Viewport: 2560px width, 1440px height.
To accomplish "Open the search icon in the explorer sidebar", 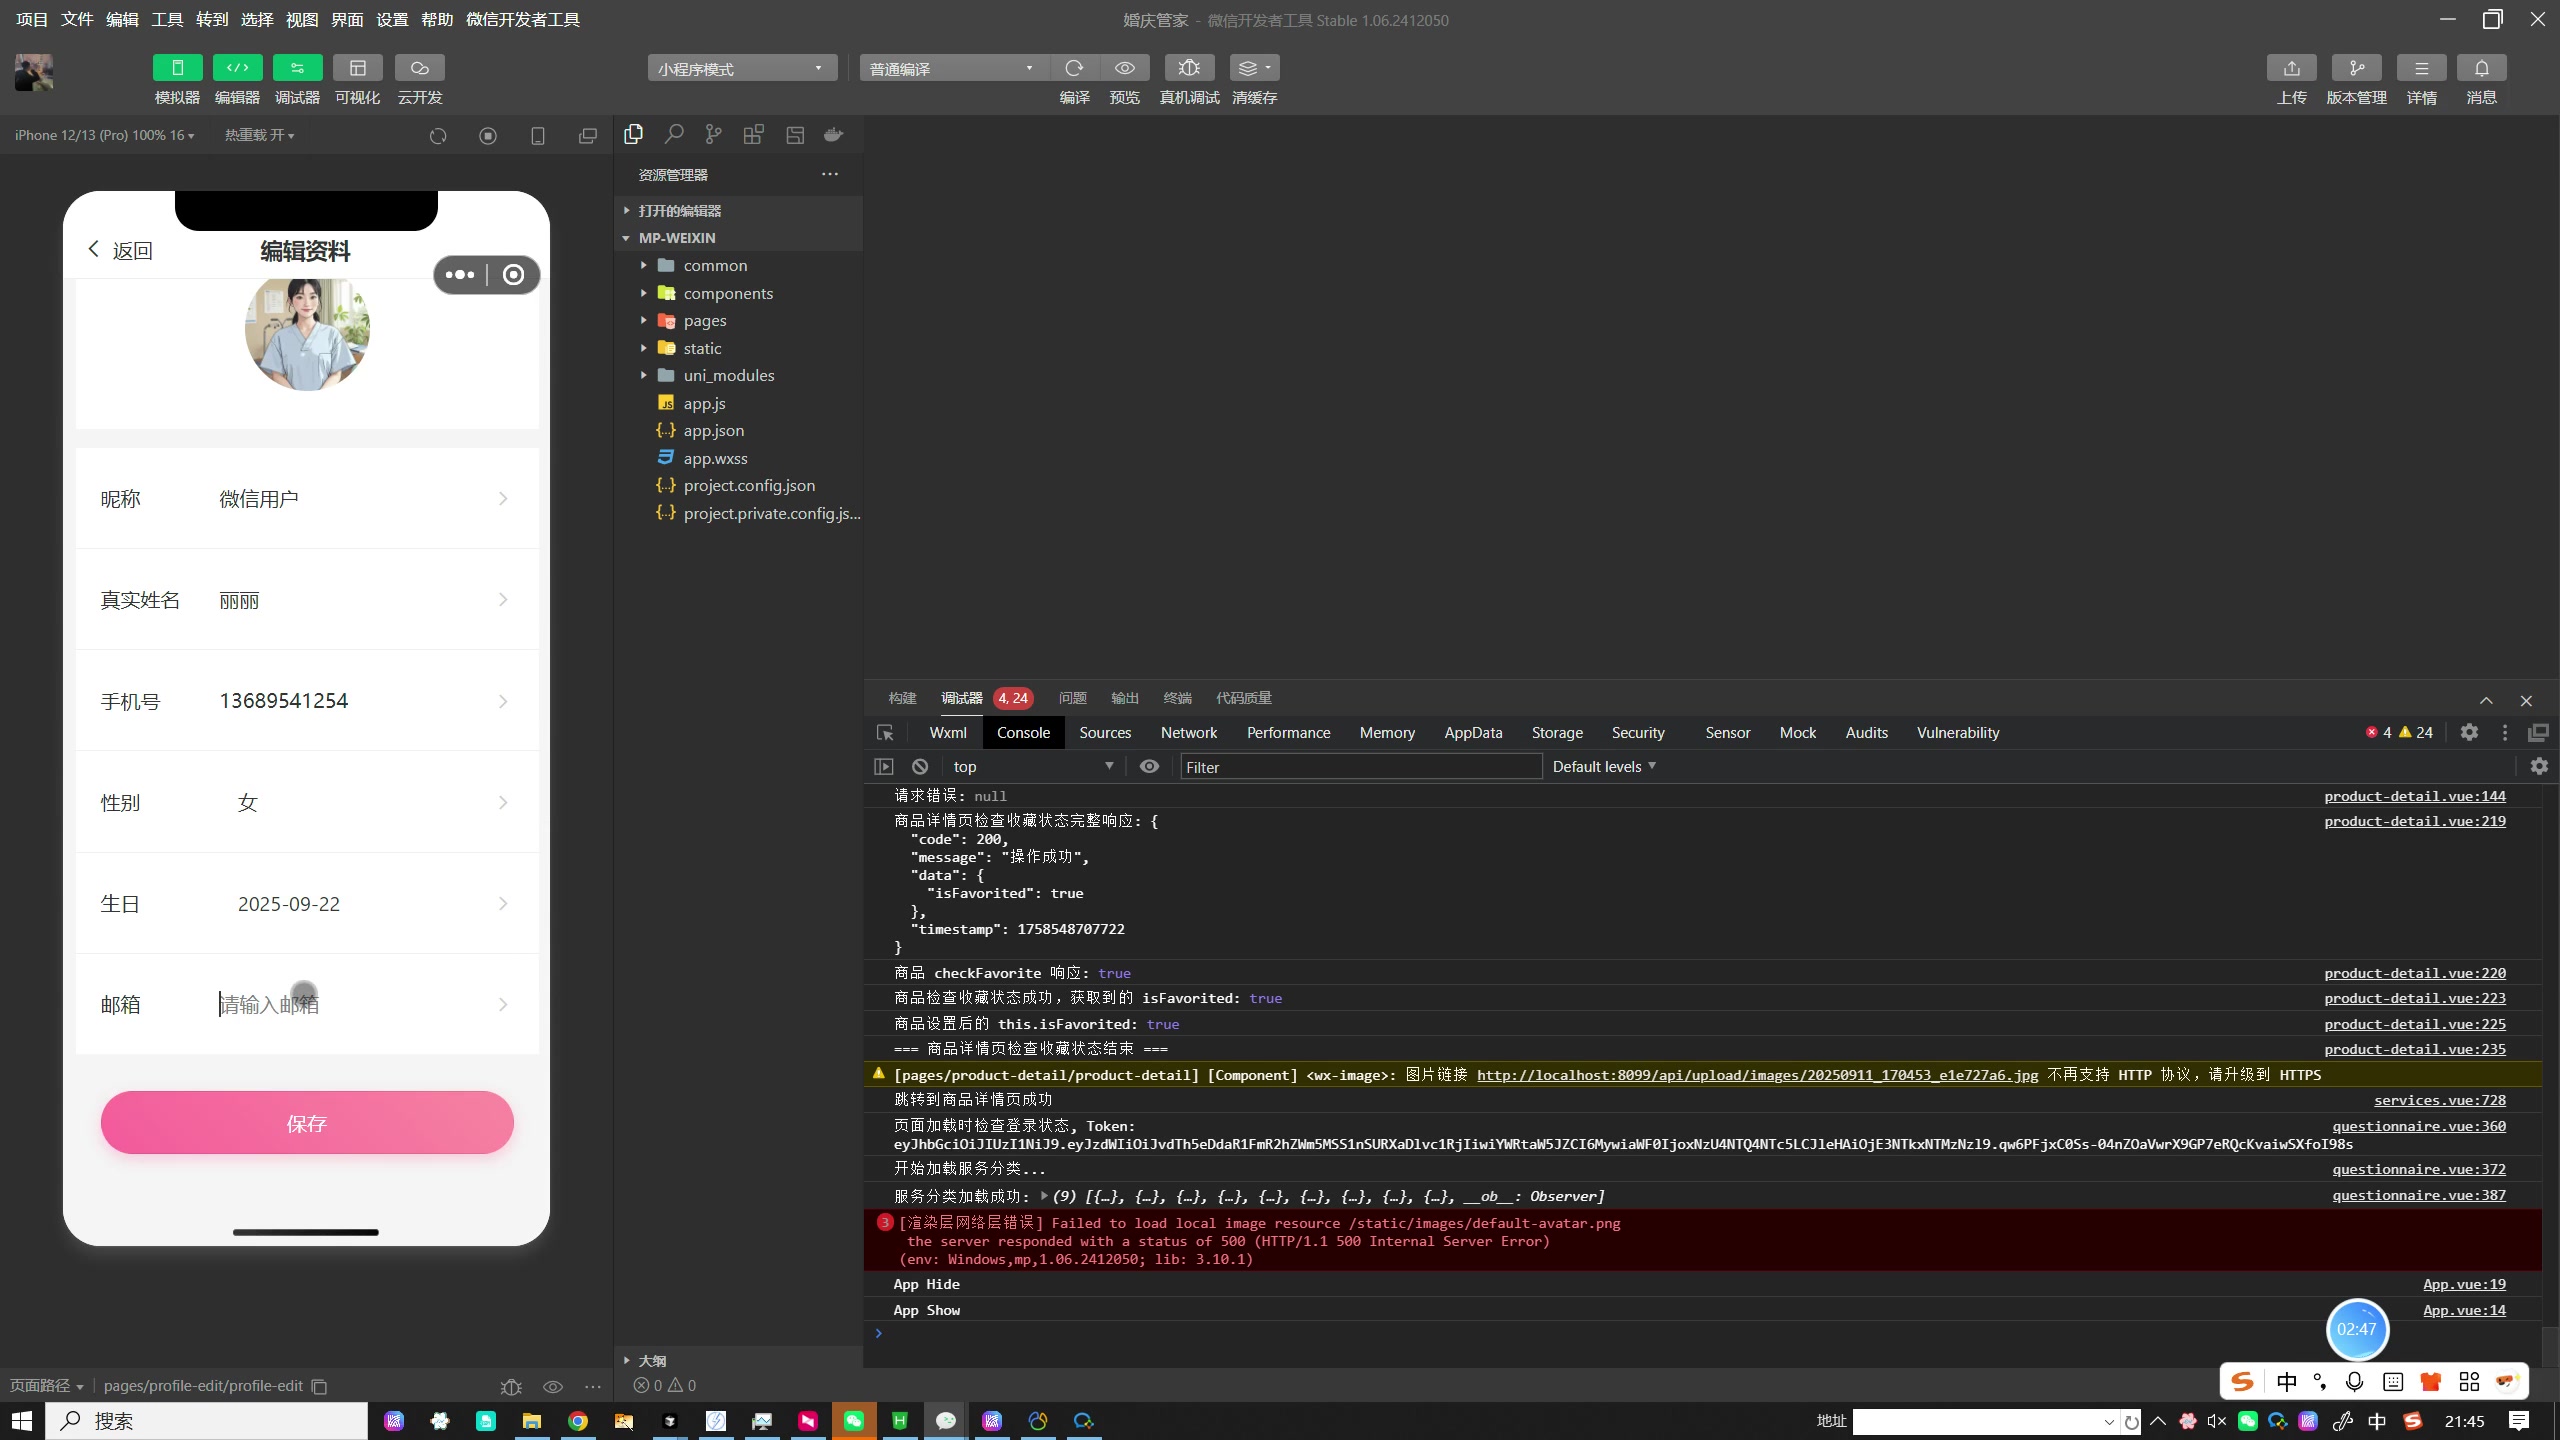I will tap(674, 135).
